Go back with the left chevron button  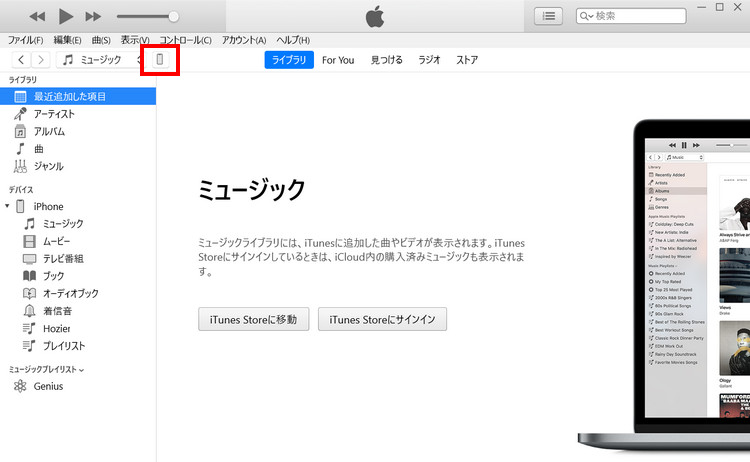click(21, 60)
